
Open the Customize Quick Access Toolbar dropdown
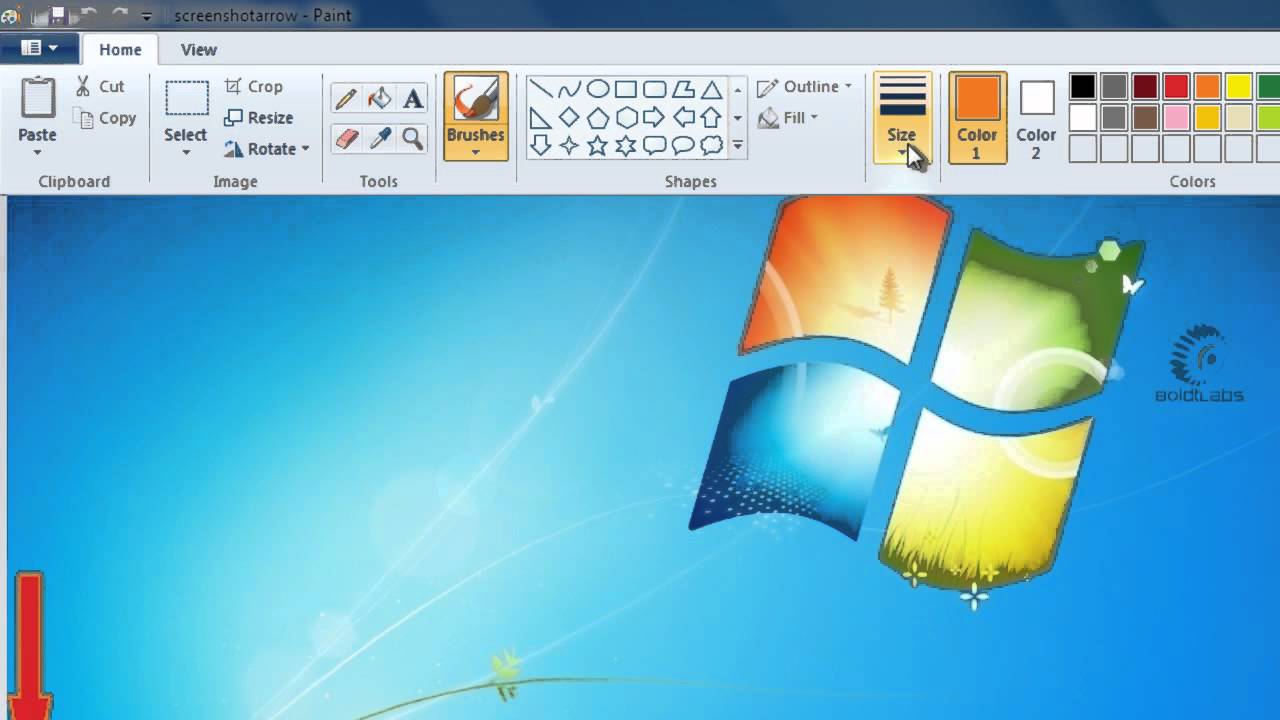click(147, 16)
